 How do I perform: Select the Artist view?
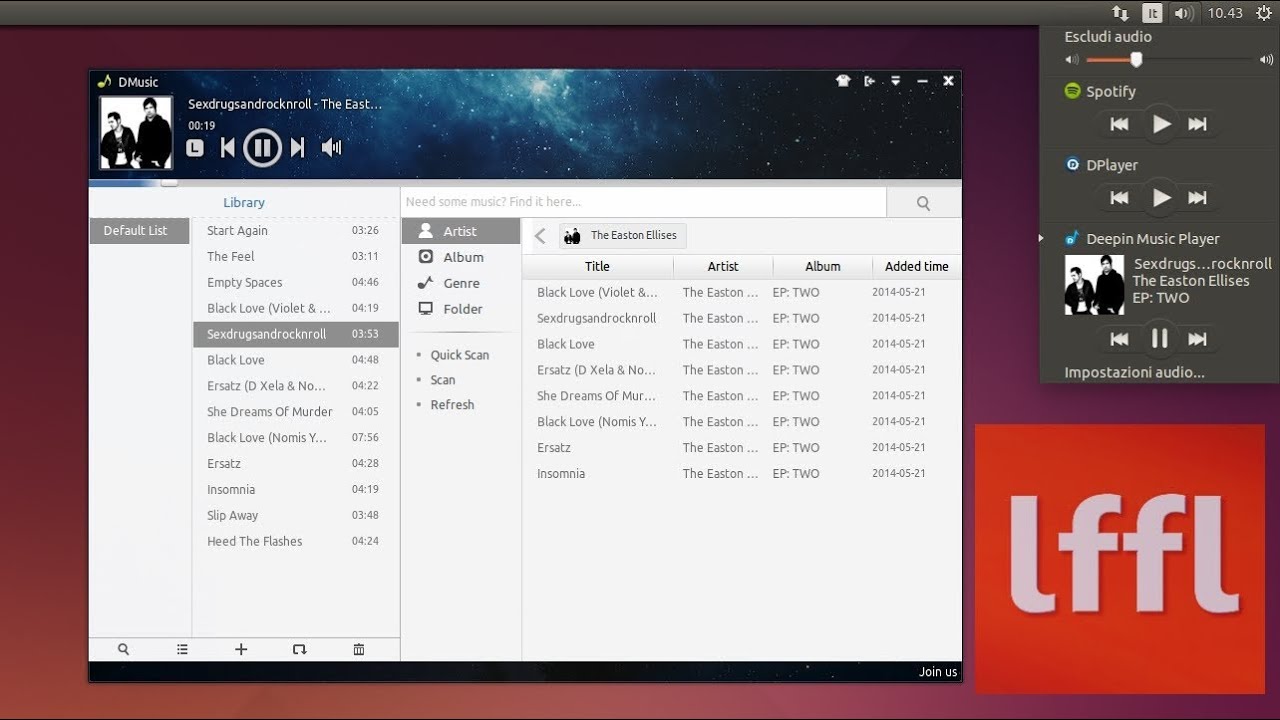tap(461, 231)
